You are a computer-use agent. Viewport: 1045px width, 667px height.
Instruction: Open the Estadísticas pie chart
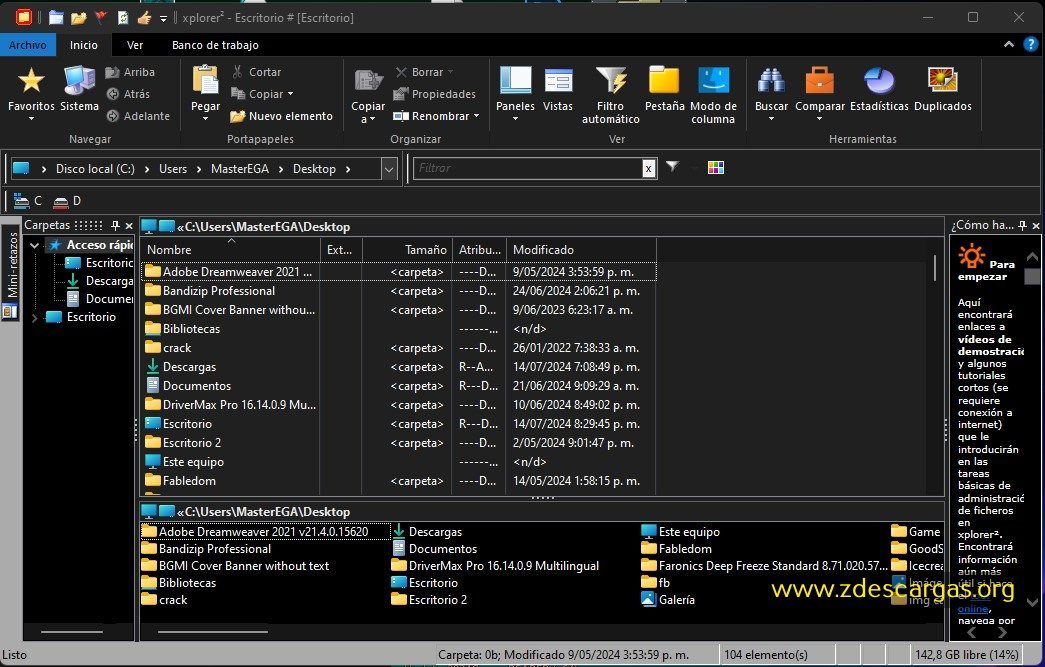coord(879,89)
